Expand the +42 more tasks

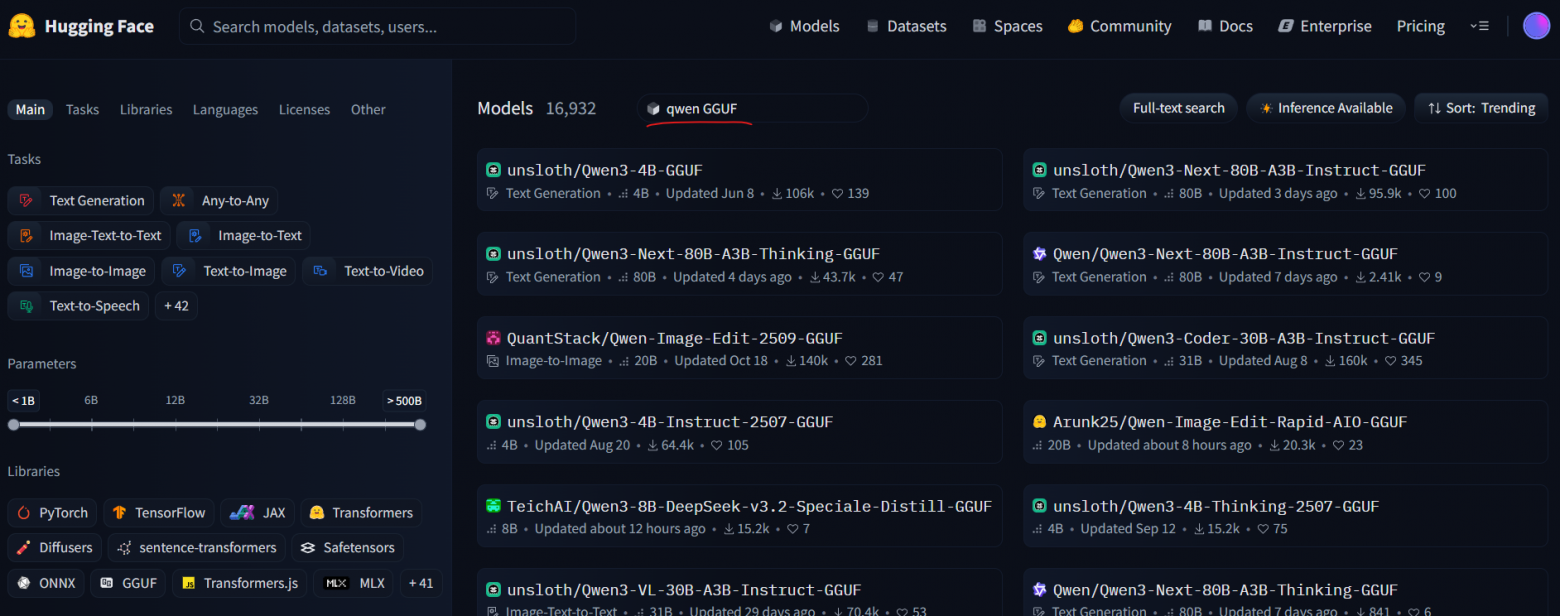176,305
